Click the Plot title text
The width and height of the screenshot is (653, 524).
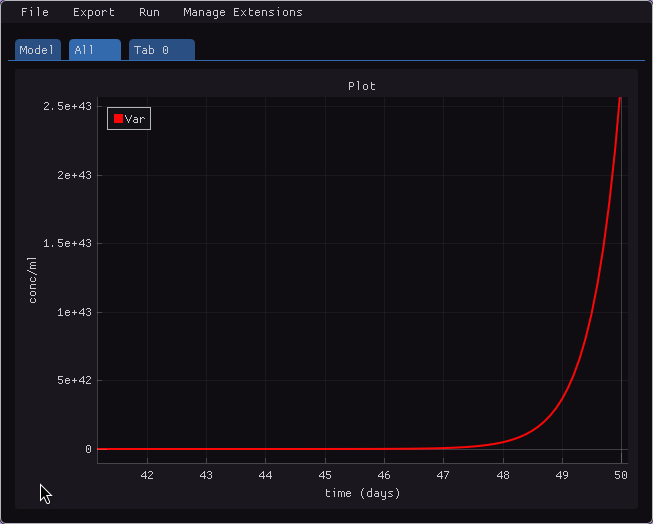click(361, 86)
